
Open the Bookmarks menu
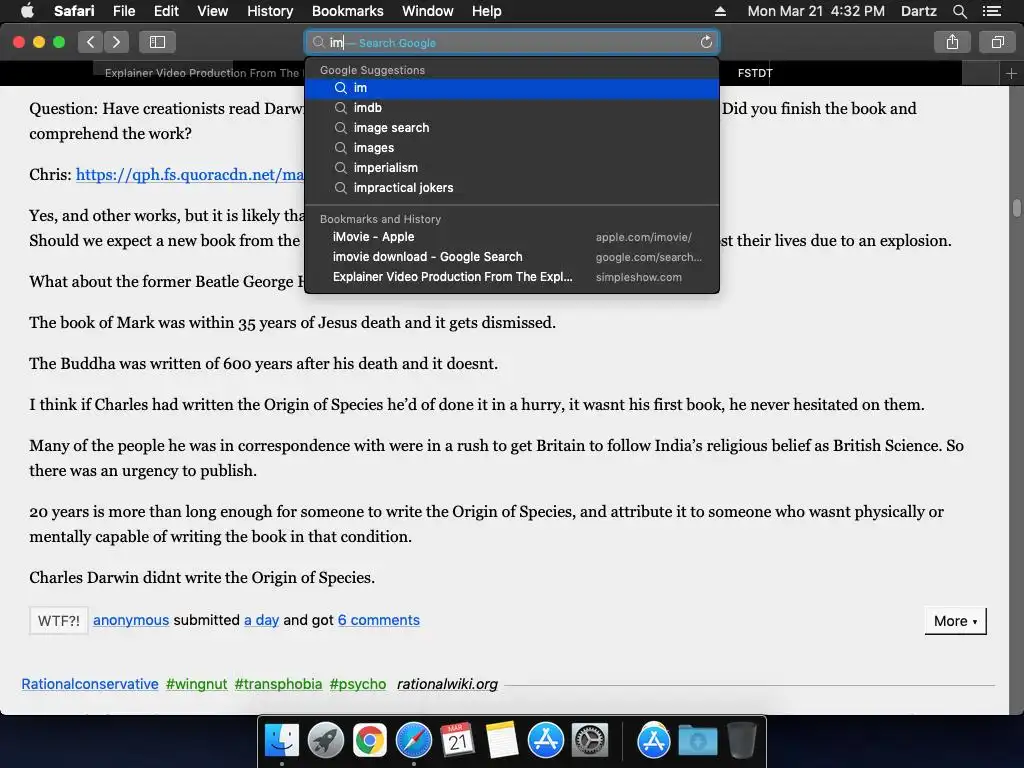coord(347,11)
